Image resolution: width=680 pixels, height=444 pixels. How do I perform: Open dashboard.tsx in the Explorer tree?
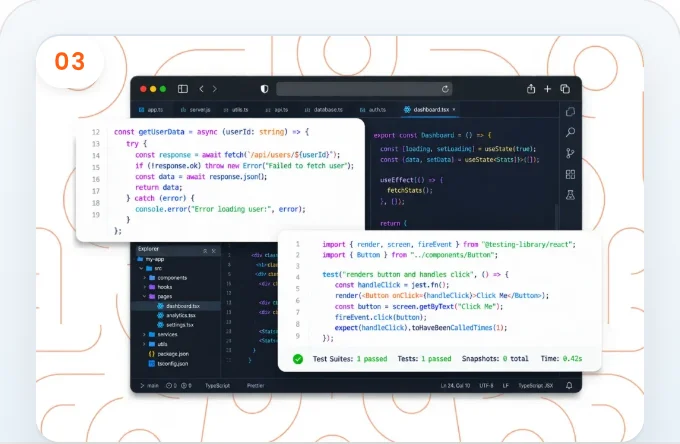pos(178,306)
